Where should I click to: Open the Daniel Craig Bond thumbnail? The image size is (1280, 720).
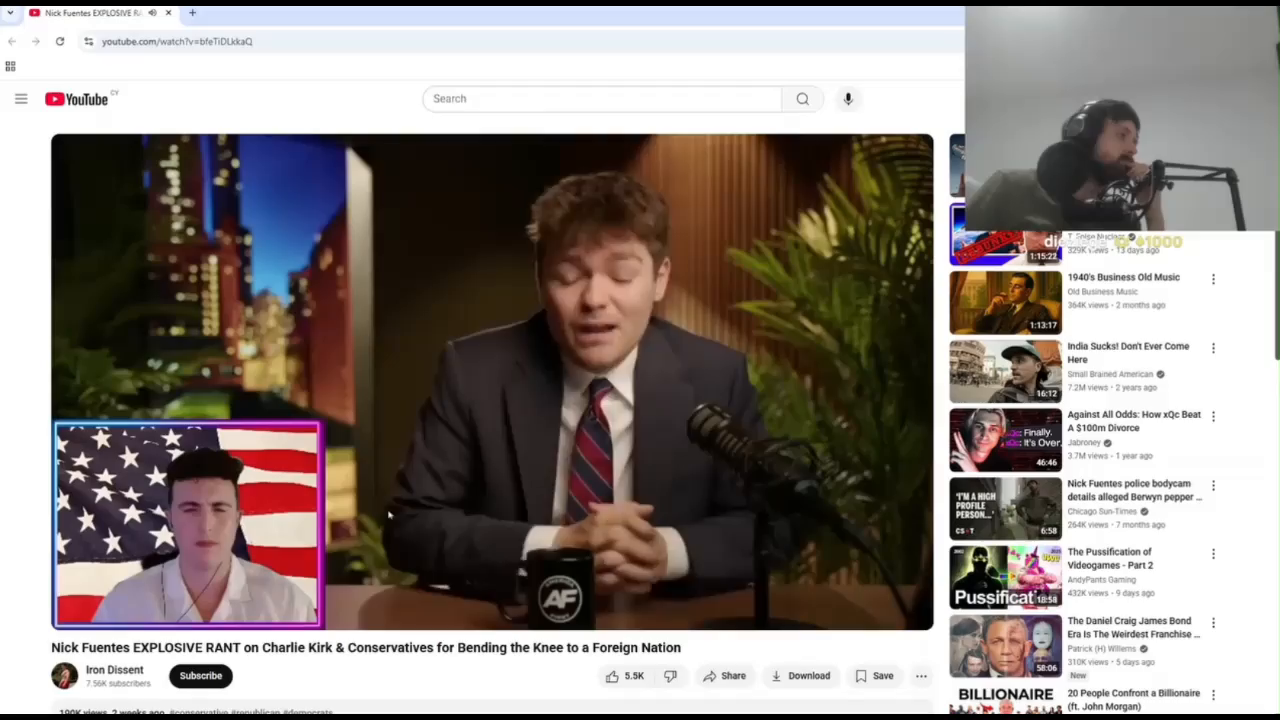(x=1005, y=646)
